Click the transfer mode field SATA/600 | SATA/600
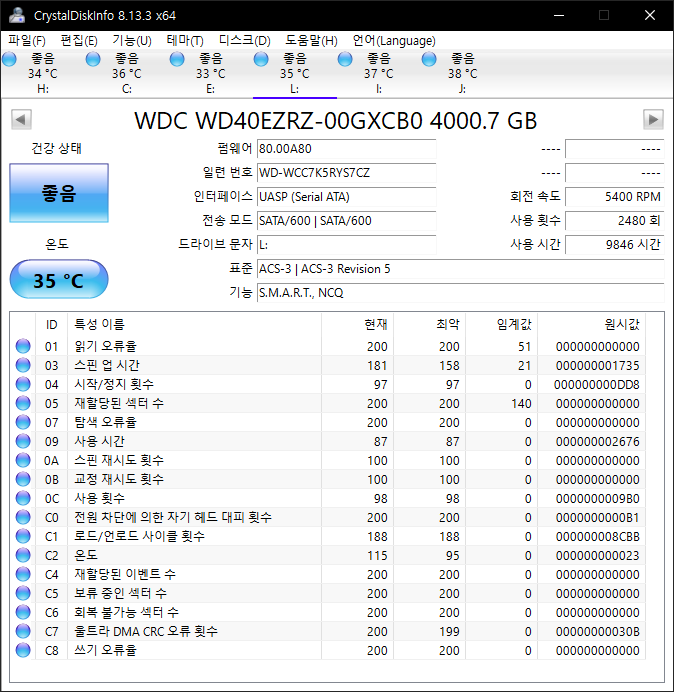The width and height of the screenshot is (674, 692). click(346, 220)
